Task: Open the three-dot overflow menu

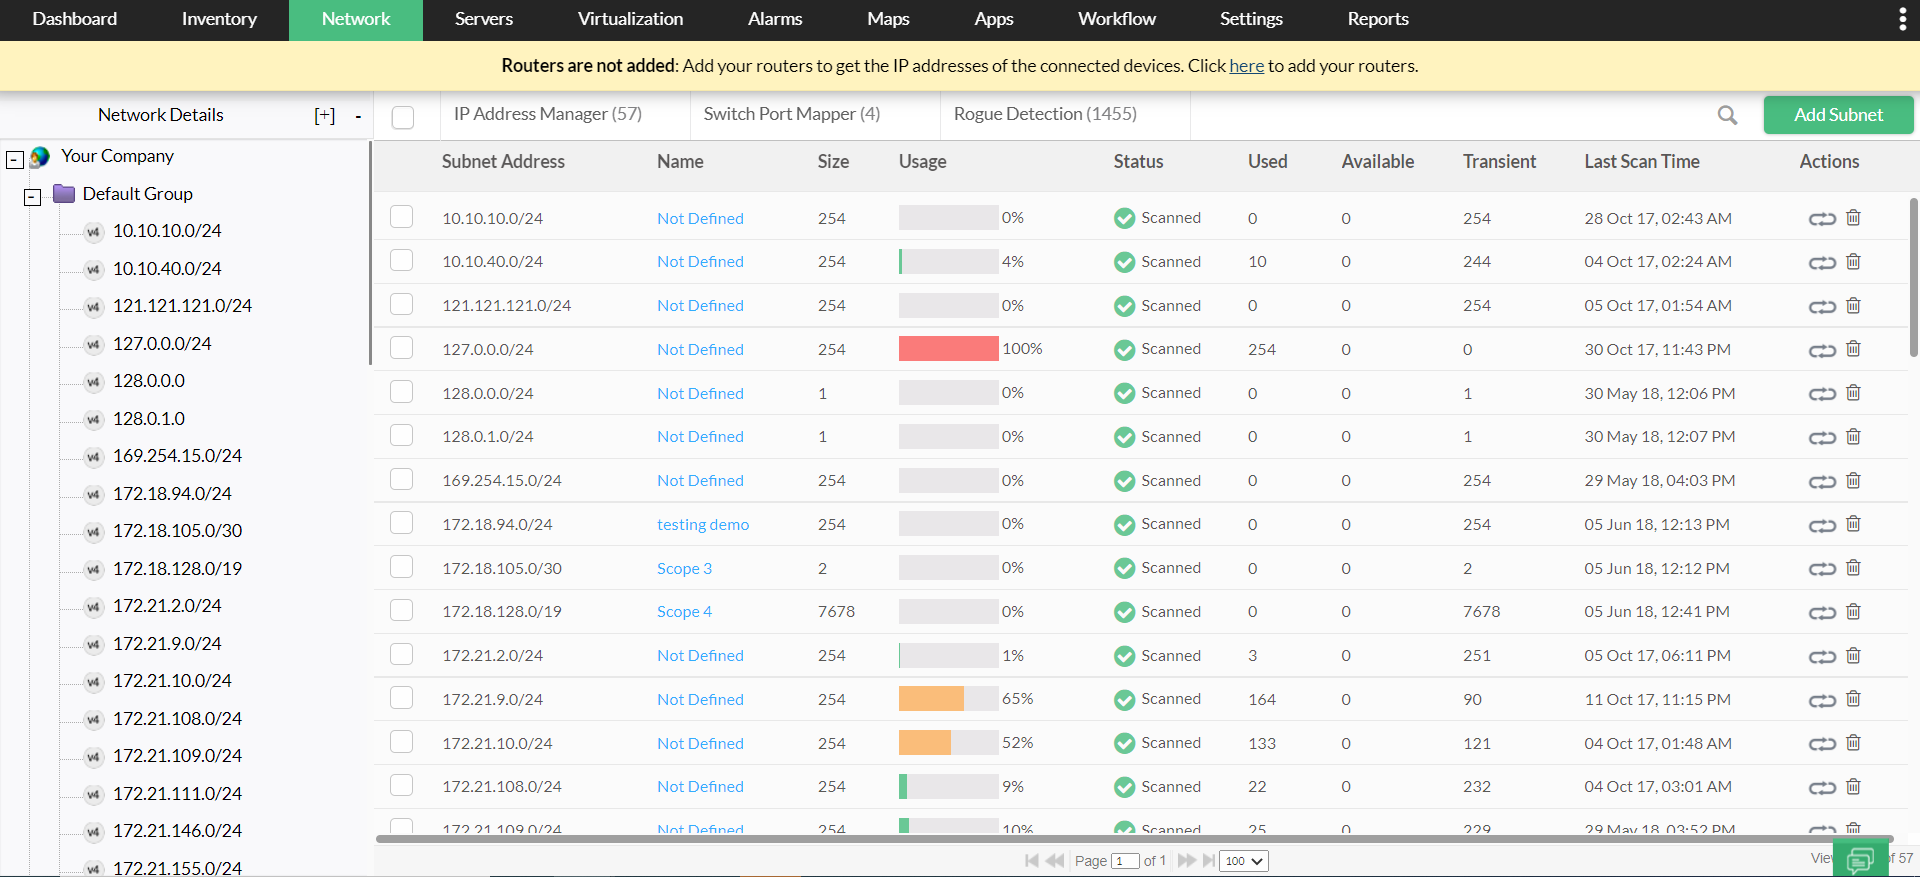Action: pyautogui.click(x=1902, y=20)
